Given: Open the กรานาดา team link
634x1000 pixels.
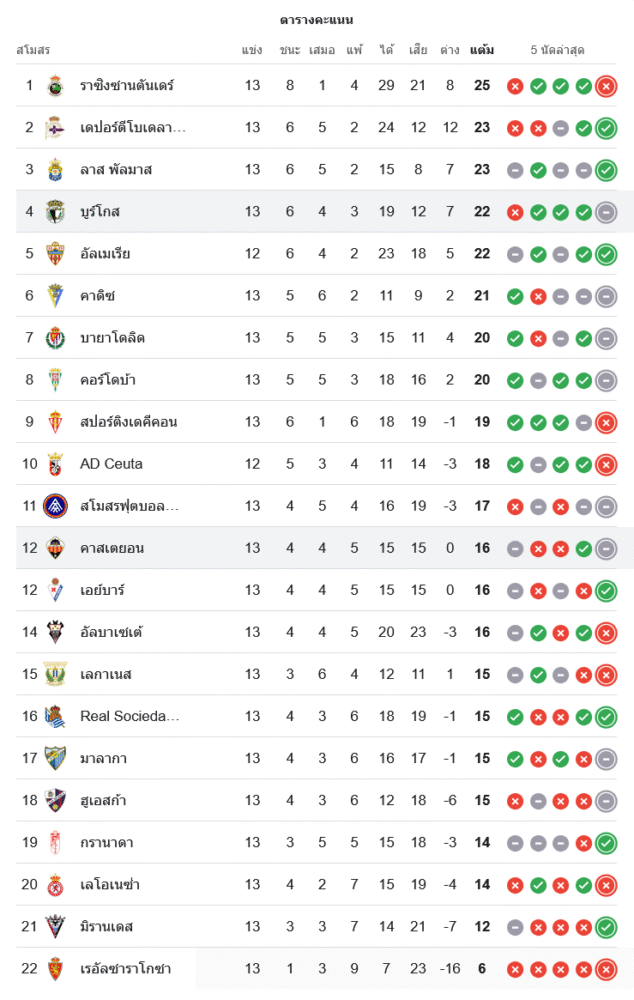Looking at the screenshot, I should [110, 842].
